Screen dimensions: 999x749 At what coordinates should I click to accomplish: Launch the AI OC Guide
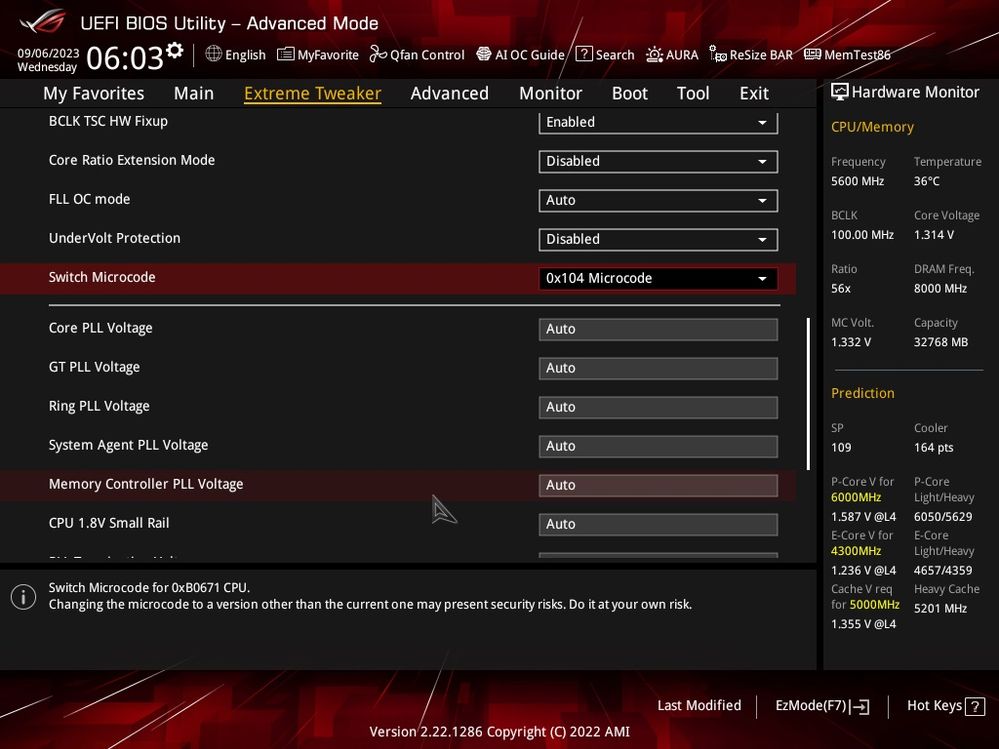(x=520, y=54)
